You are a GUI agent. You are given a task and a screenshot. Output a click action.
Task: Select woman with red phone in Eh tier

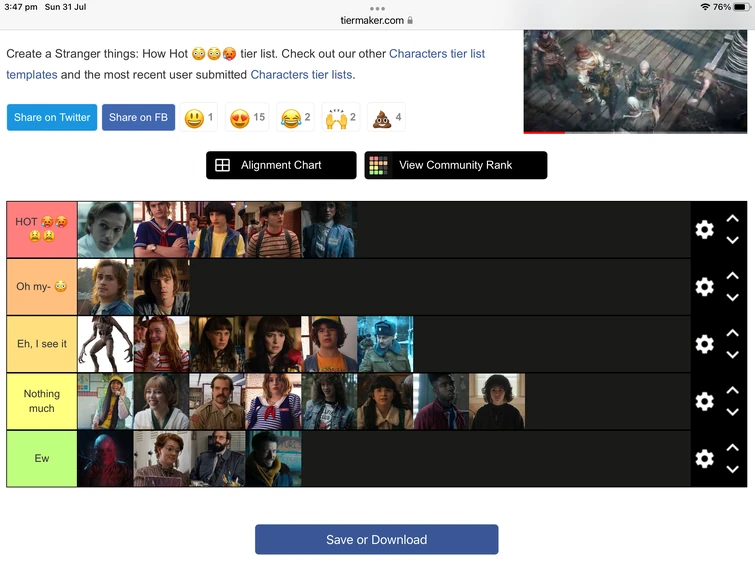273,344
